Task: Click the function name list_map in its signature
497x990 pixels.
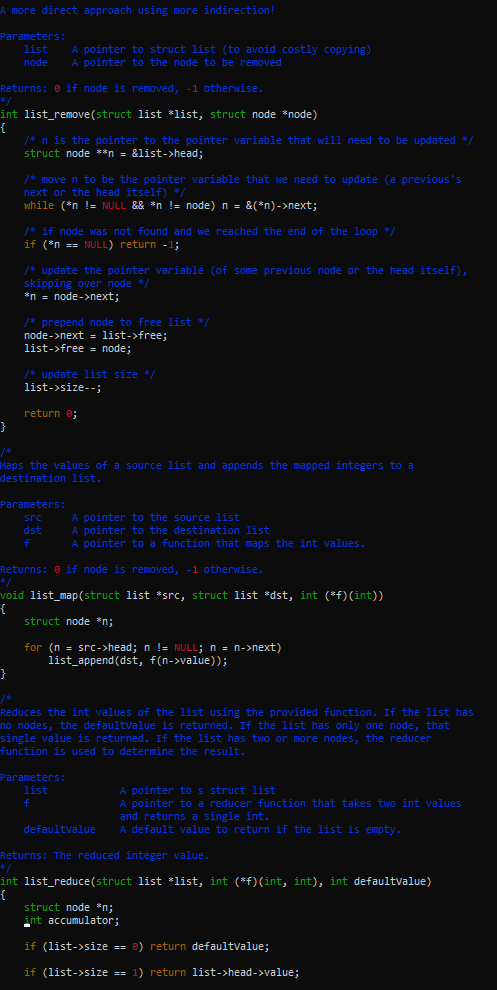Action: (54, 595)
